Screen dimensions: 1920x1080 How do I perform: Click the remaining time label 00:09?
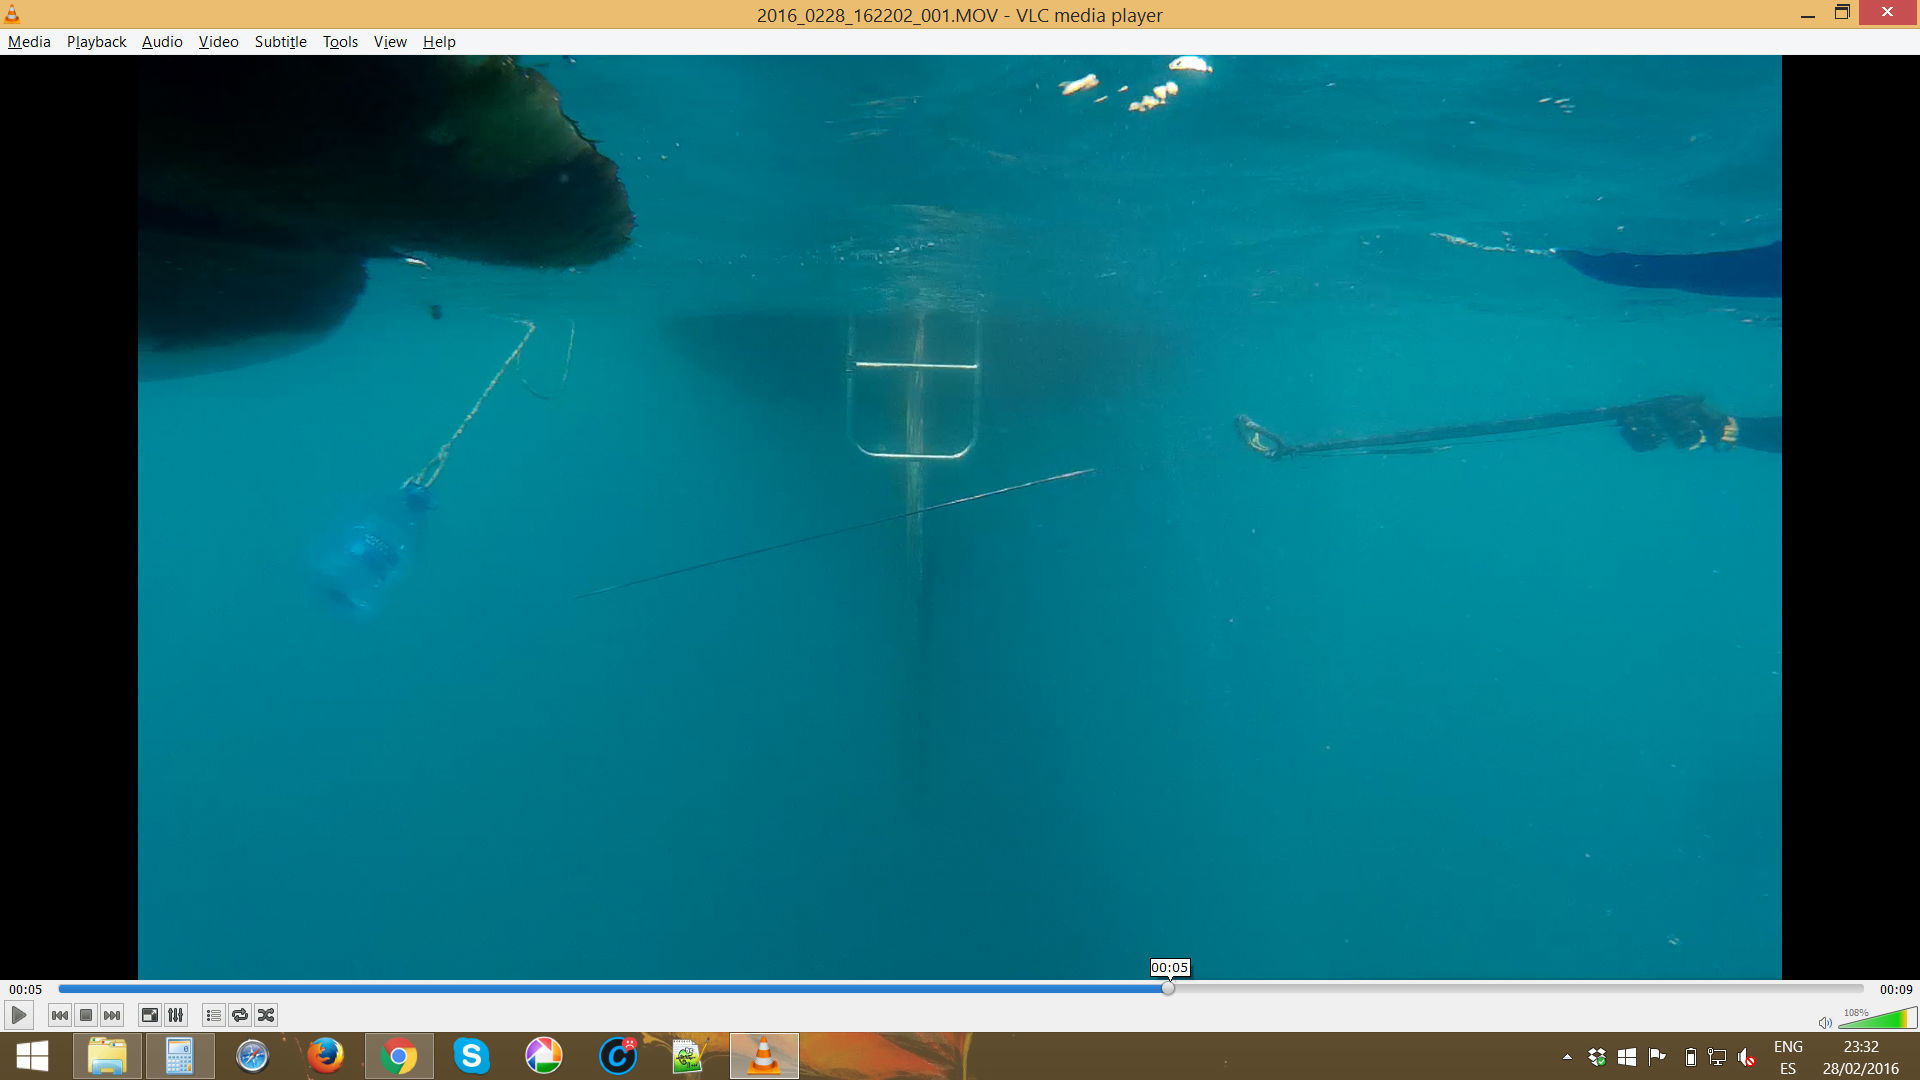point(1895,989)
